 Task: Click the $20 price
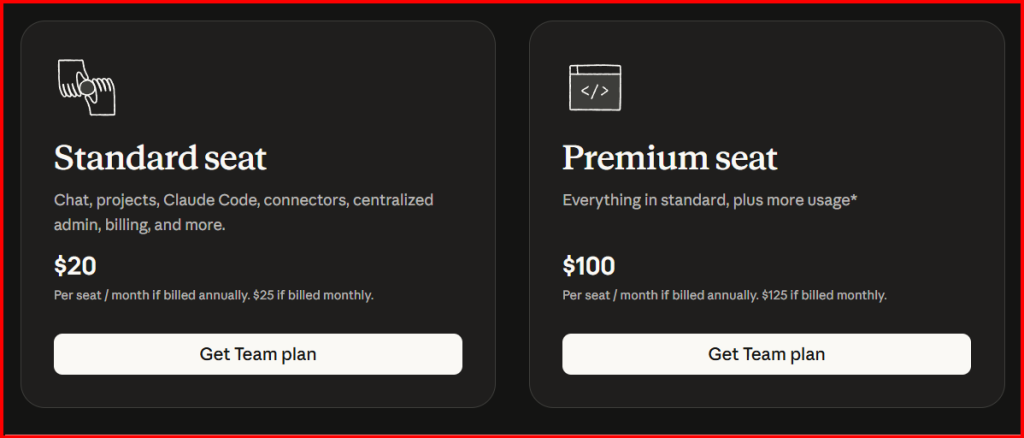point(75,266)
